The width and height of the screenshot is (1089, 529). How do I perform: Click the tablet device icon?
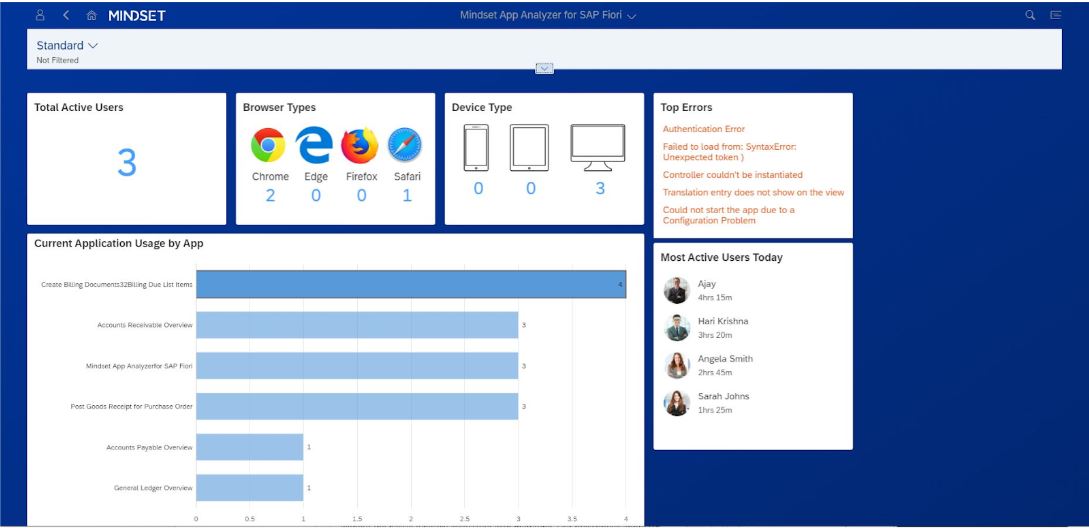[x=529, y=147]
